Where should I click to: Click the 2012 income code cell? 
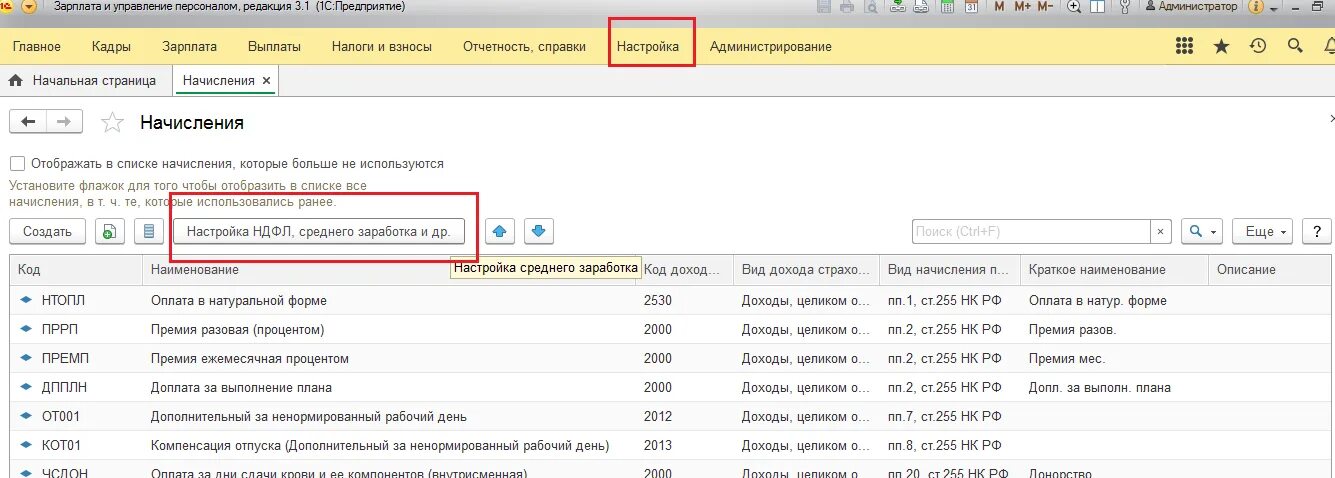click(x=658, y=416)
